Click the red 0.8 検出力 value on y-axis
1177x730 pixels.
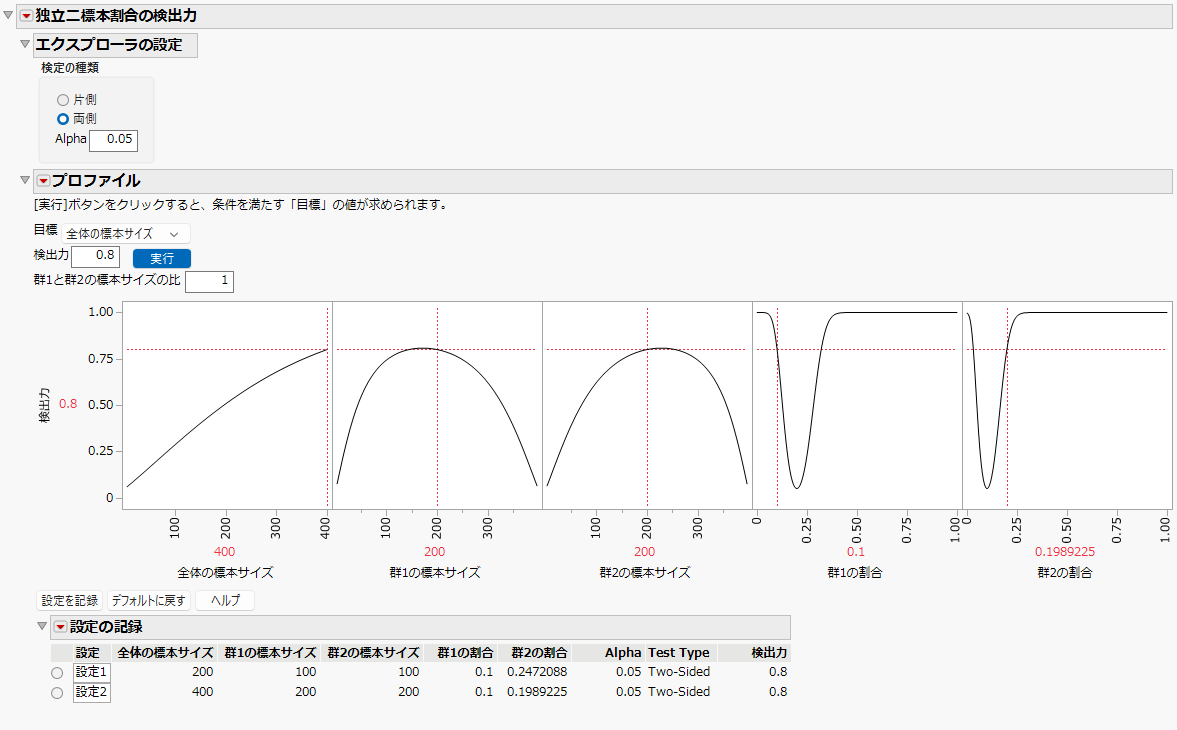pyautogui.click(x=68, y=404)
